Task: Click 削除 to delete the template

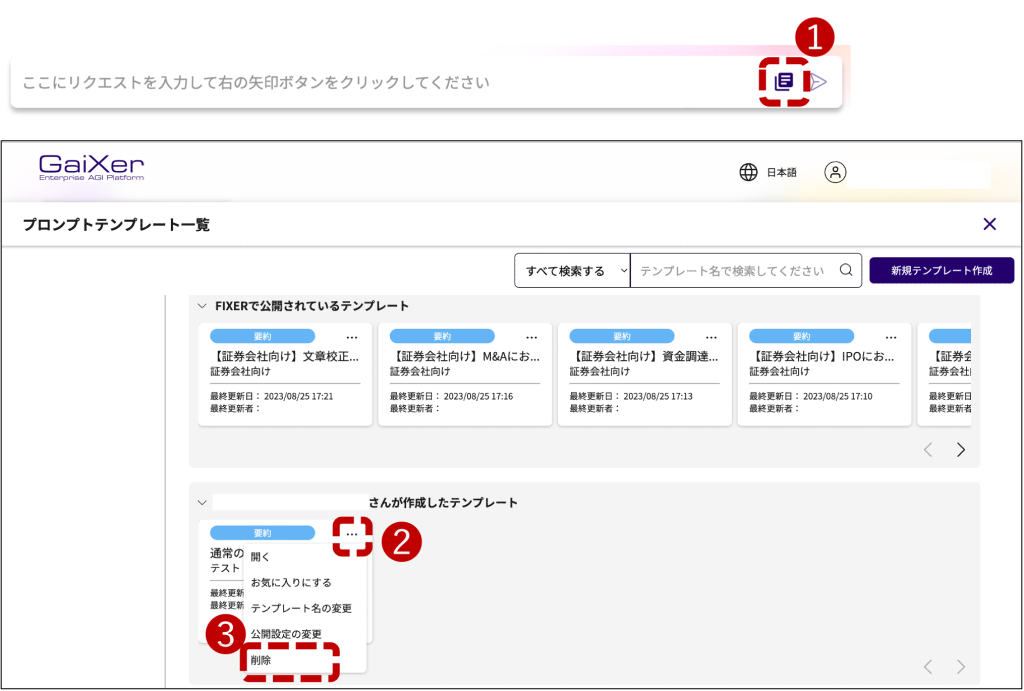Action: coord(261,660)
